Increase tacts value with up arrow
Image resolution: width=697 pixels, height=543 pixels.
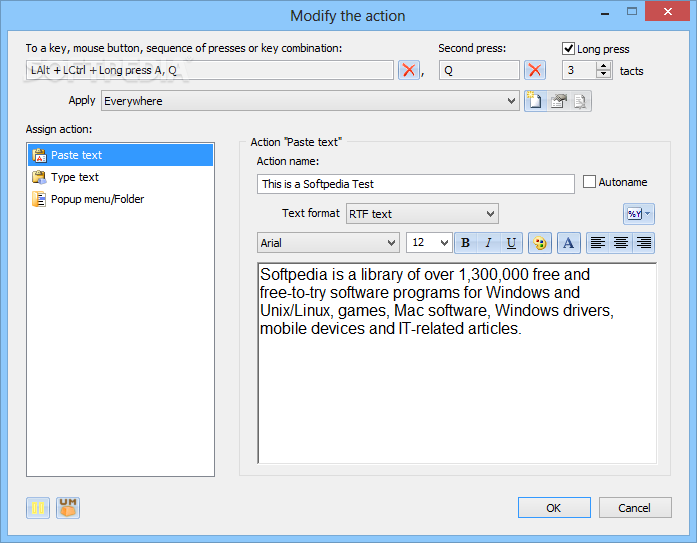(x=603, y=66)
